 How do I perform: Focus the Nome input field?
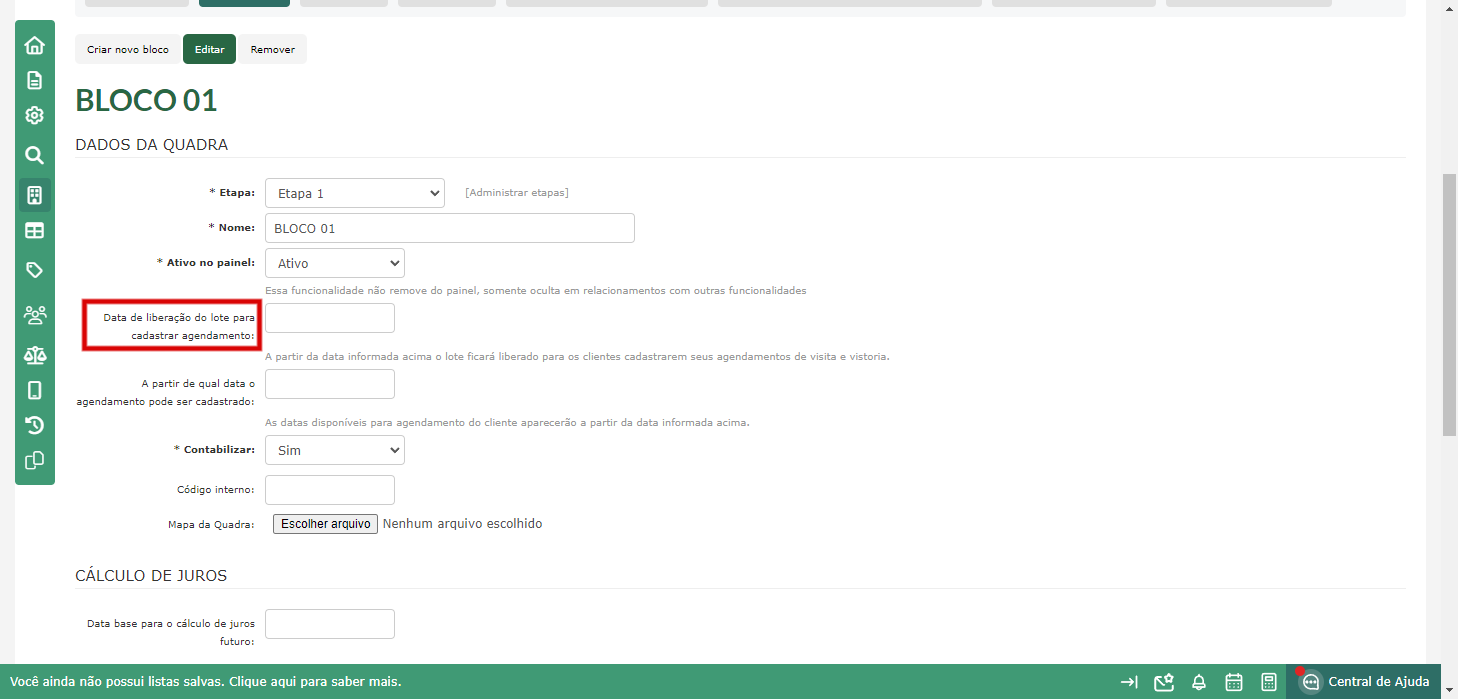450,228
